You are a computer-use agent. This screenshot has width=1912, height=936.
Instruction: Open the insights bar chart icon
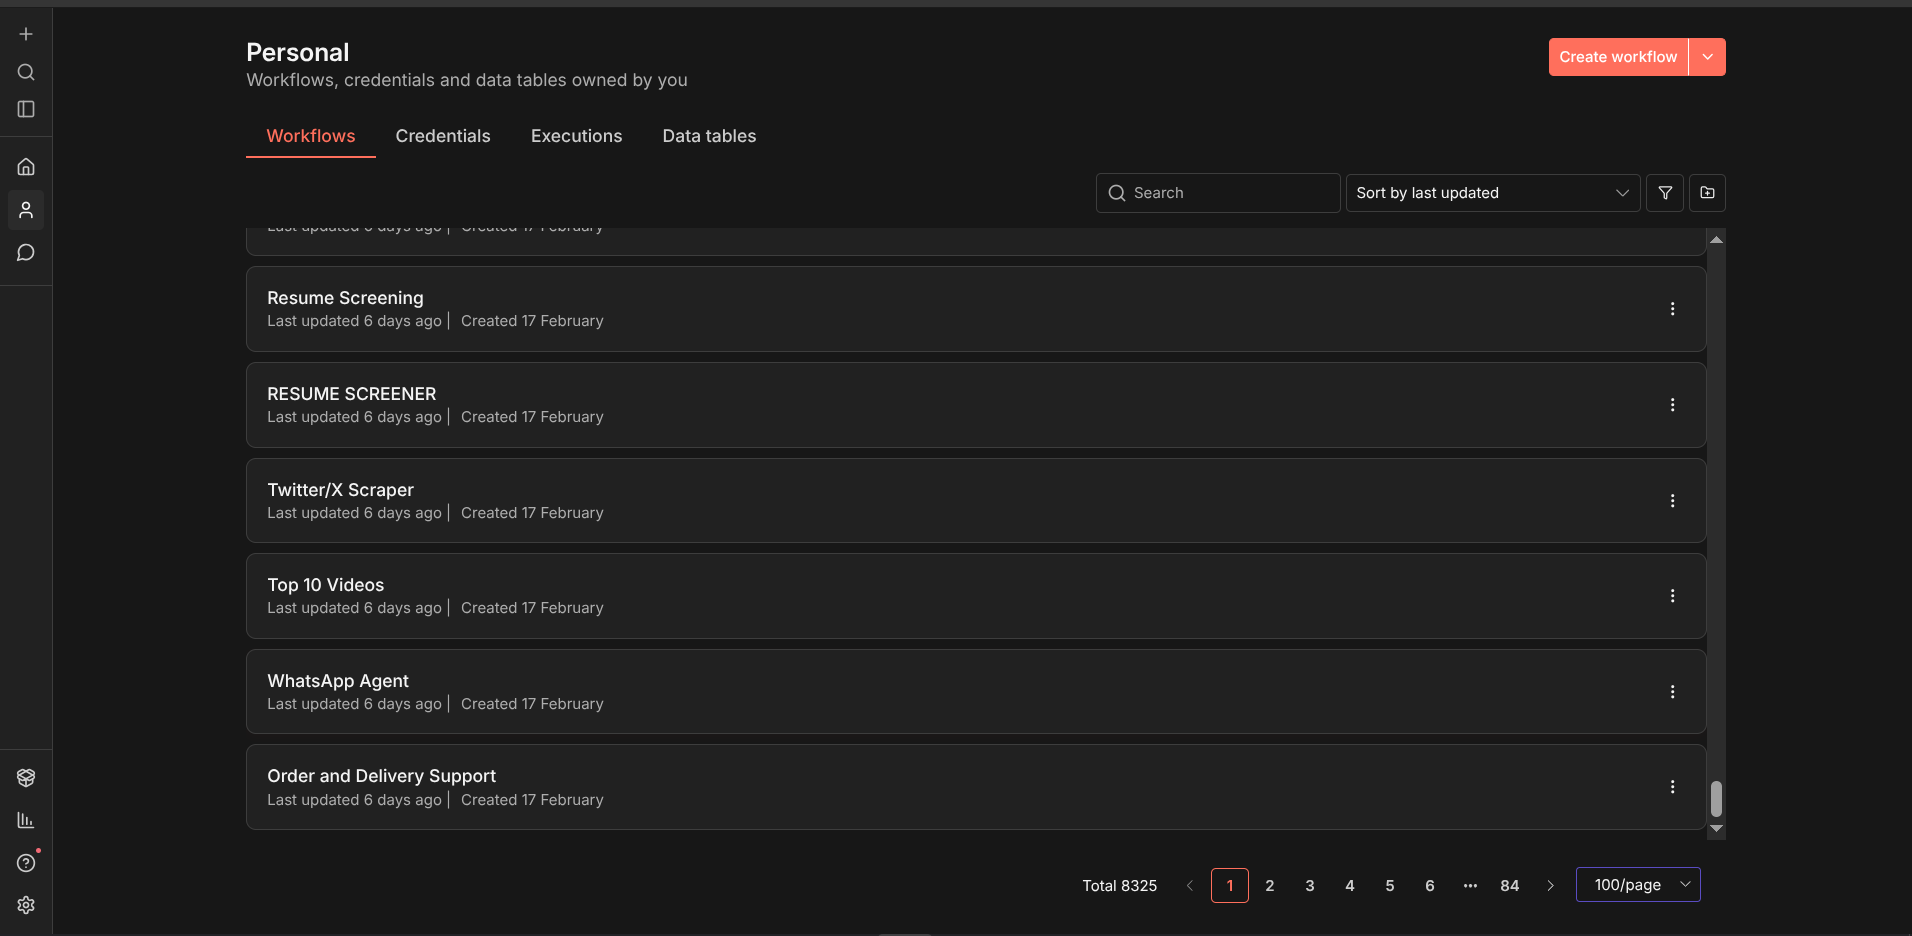point(25,820)
